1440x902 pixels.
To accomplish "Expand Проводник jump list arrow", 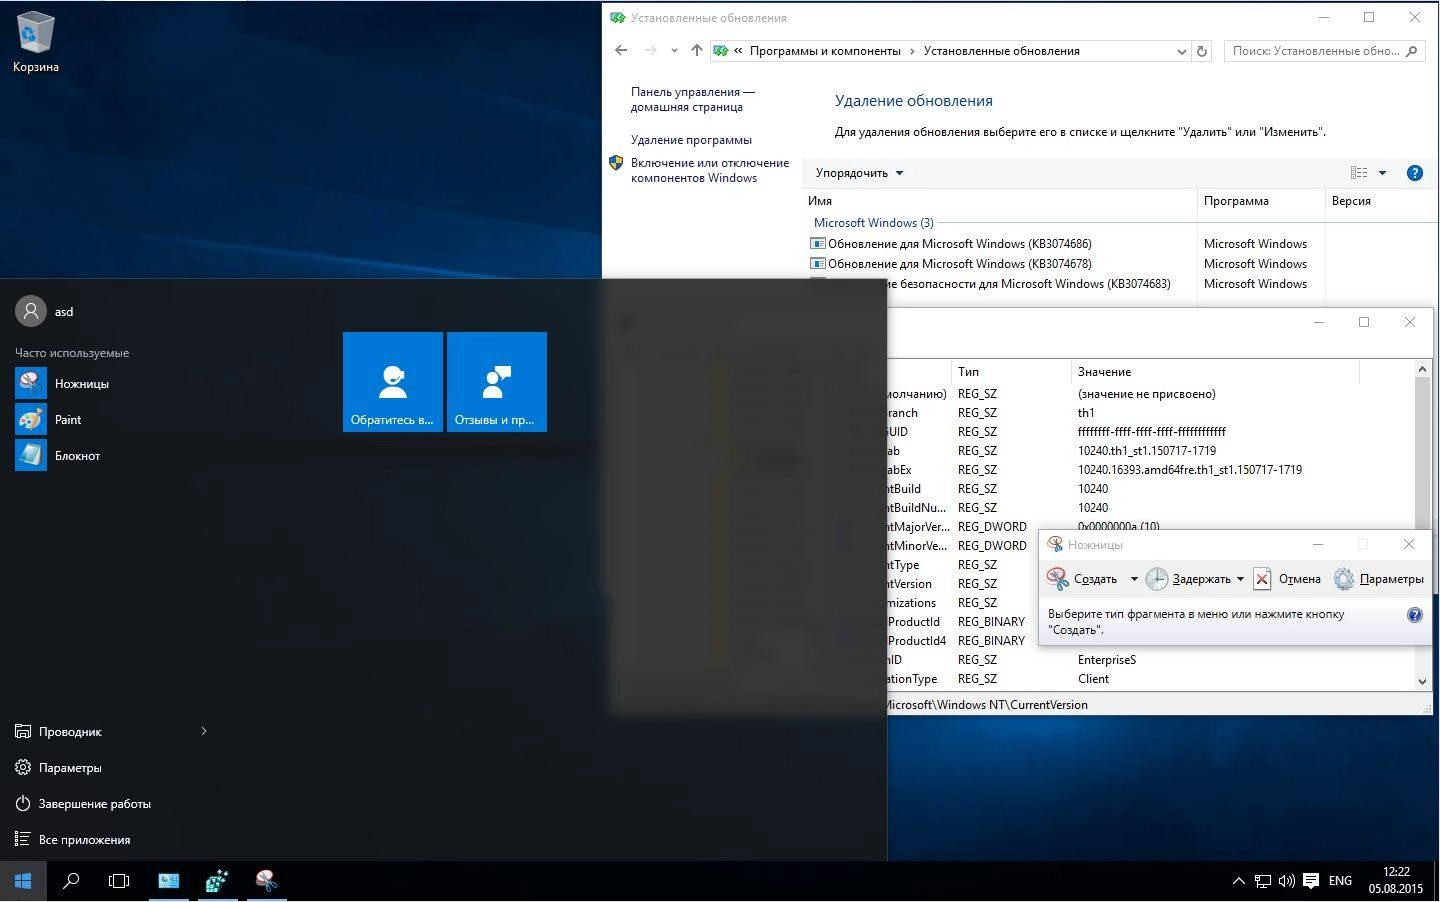I will [204, 731].
